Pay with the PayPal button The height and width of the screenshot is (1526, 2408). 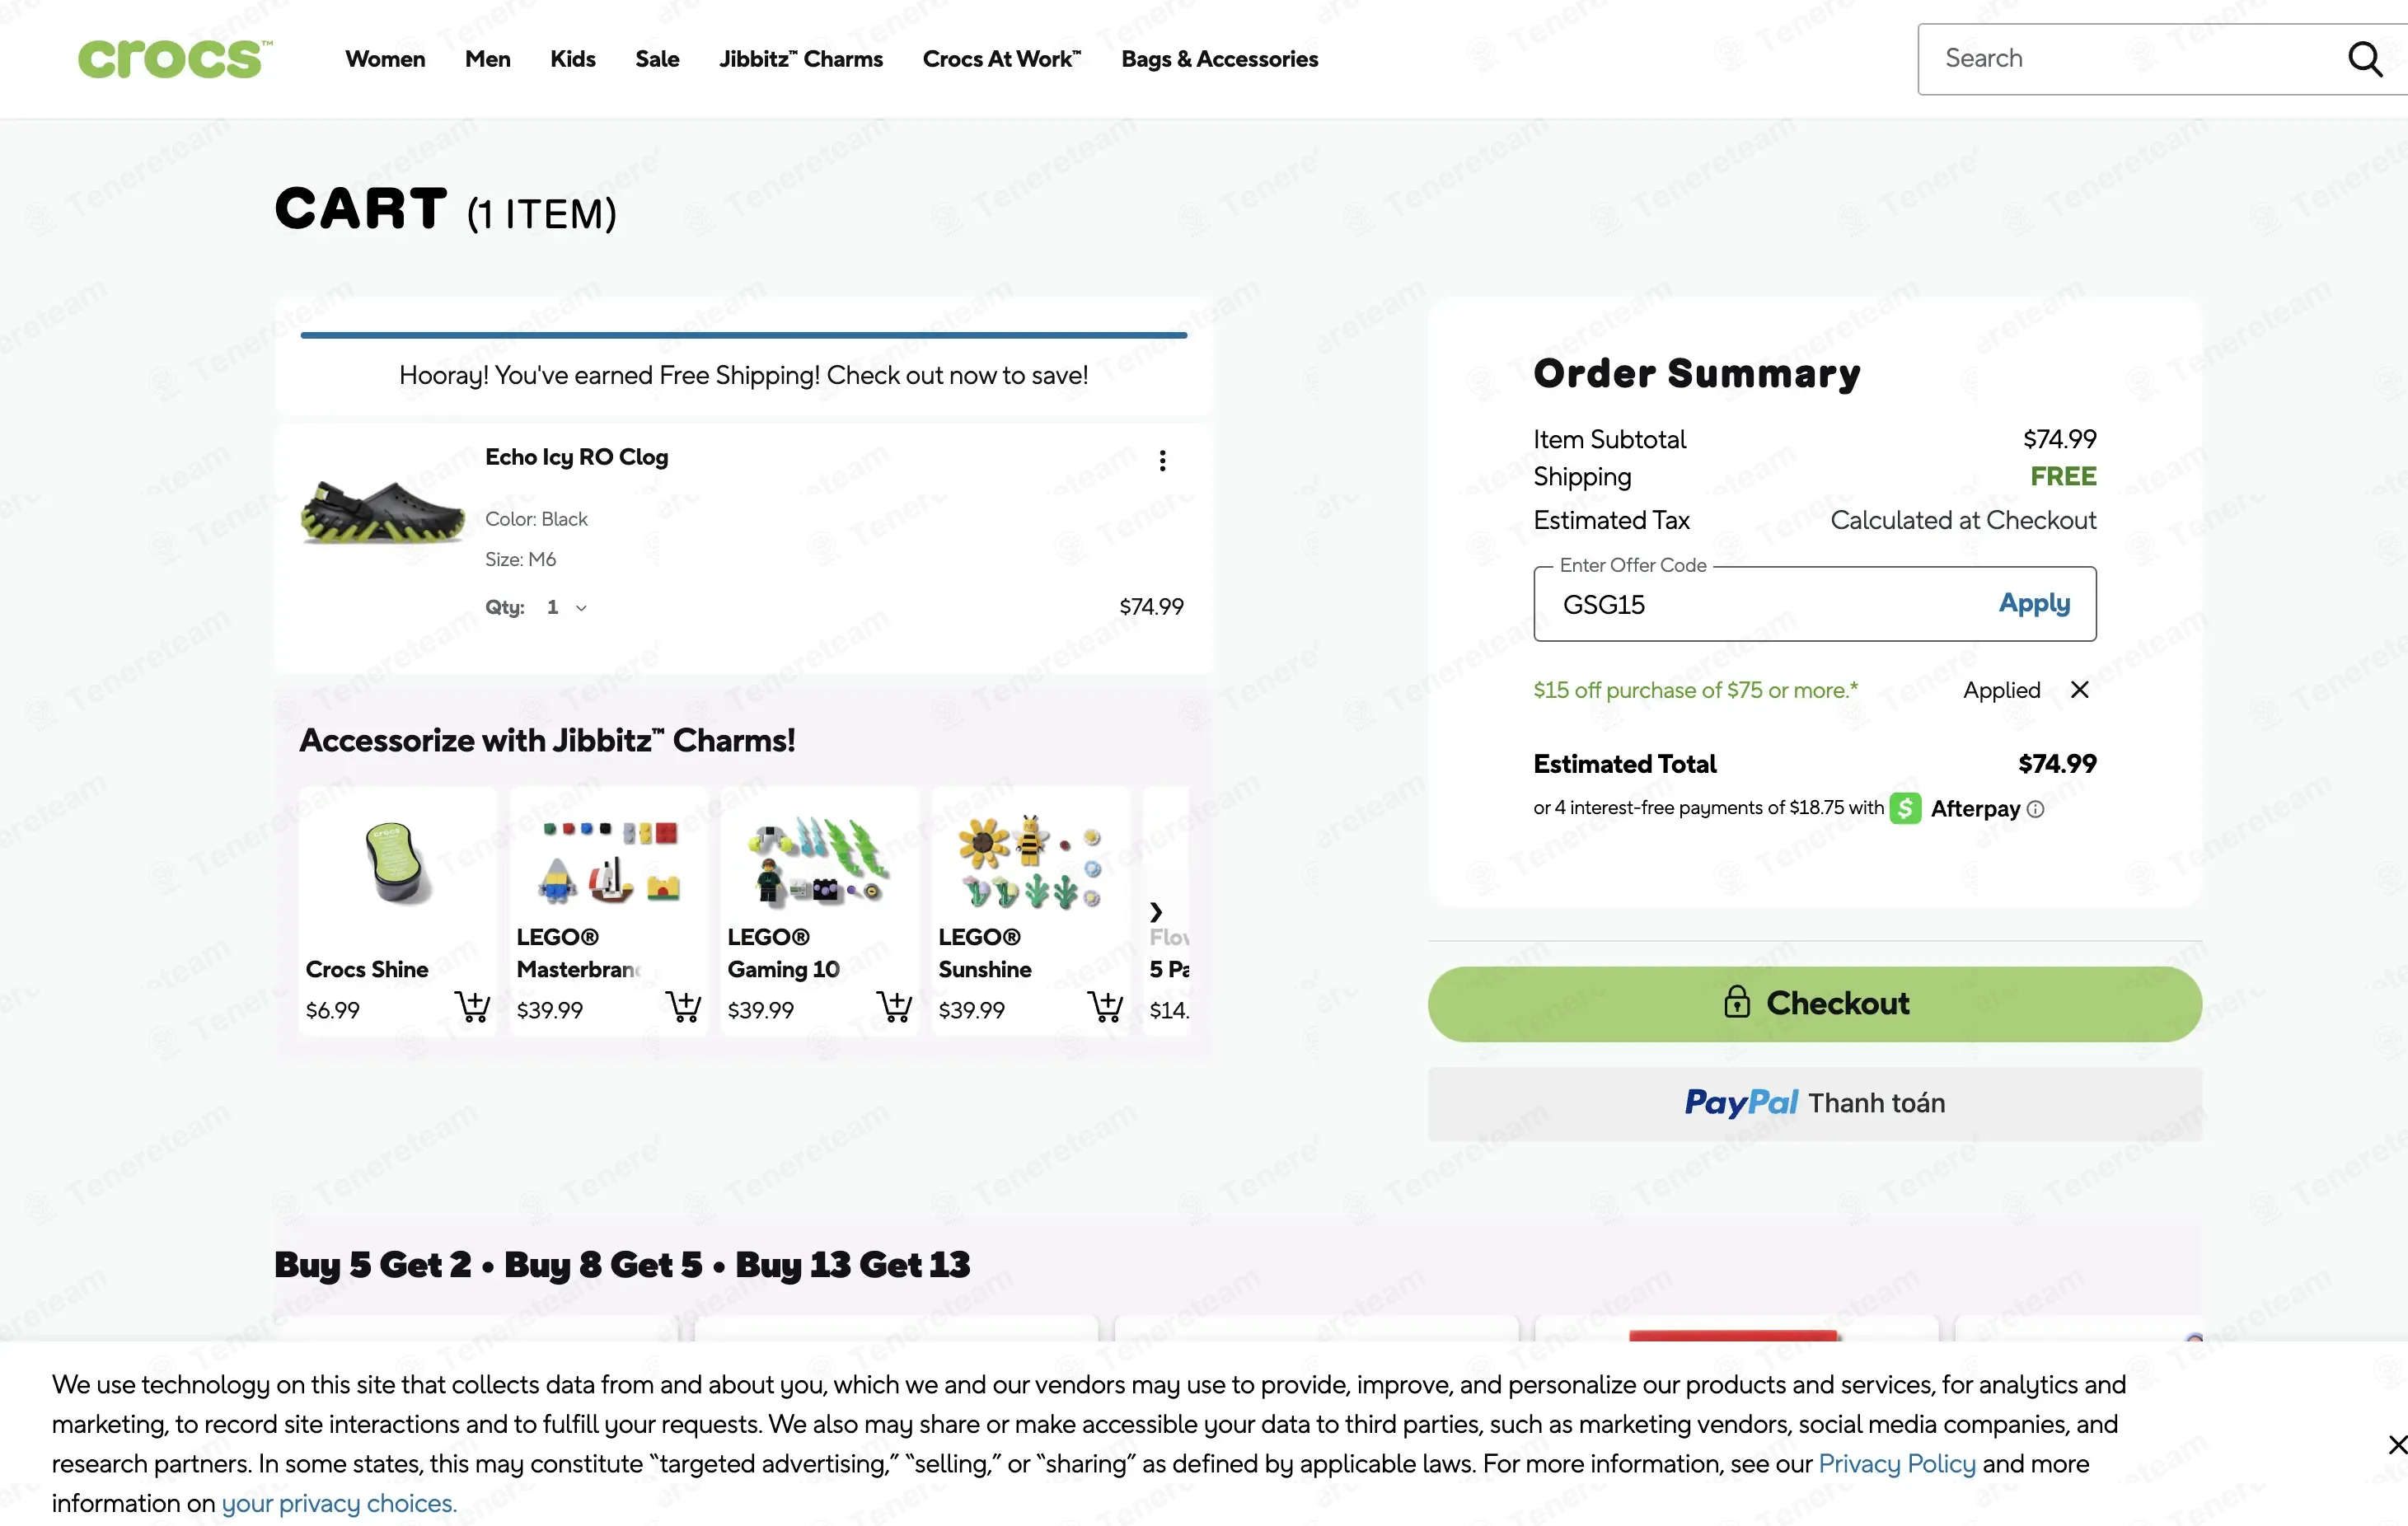click(x=1814, y=1103)
